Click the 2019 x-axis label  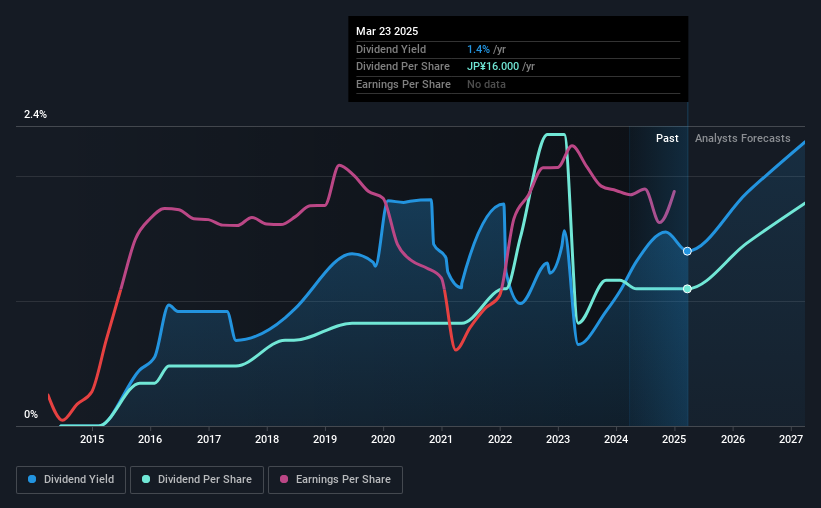click(325, 439)
